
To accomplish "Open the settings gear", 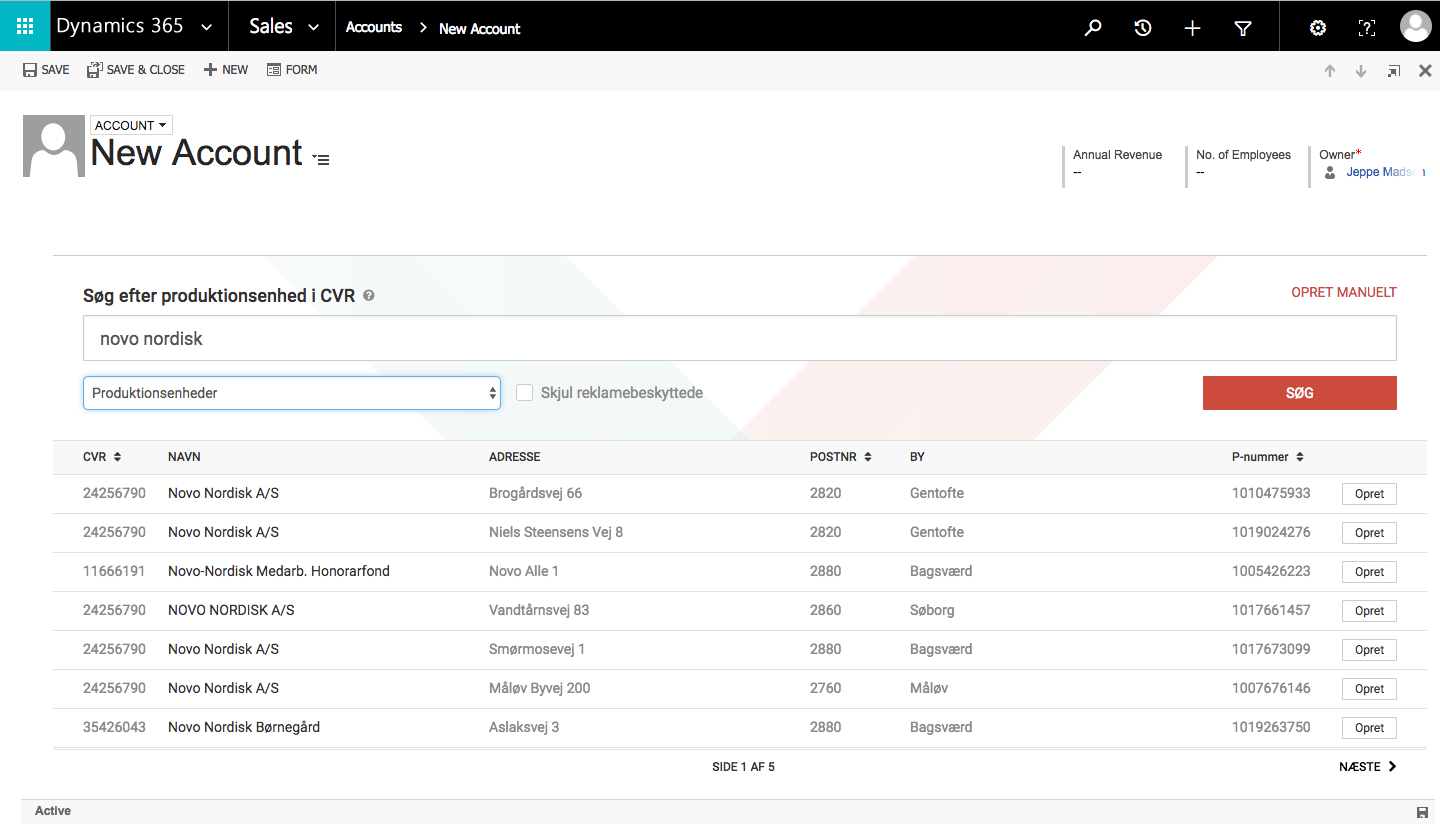I will point(1318,28).
